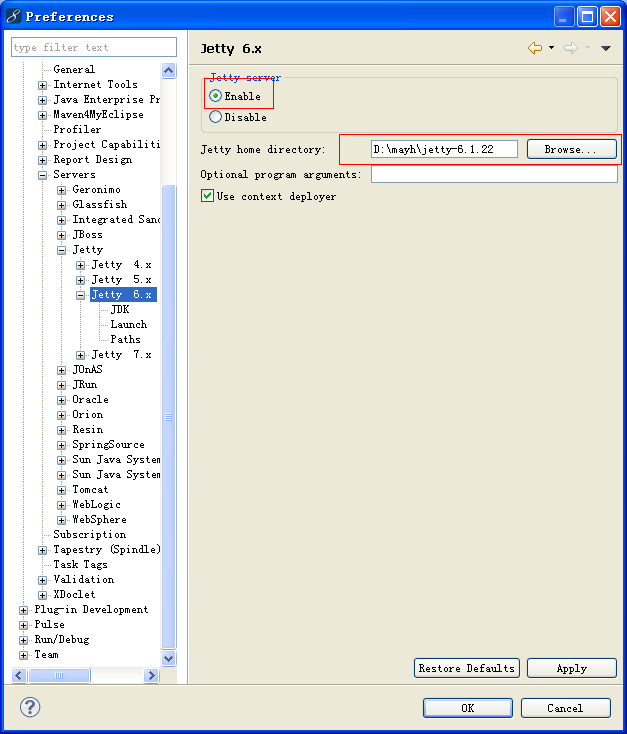Collapse the Jetty 6.x node
The width and height of the screenshot is (627, 734).
click(81, 295)
